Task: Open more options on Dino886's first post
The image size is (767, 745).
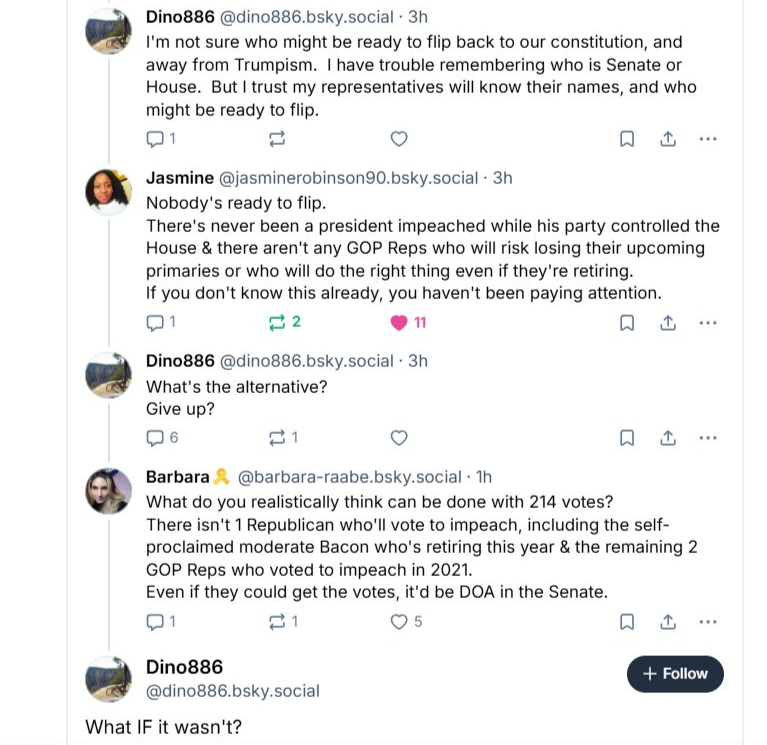Action: point(708,139)
